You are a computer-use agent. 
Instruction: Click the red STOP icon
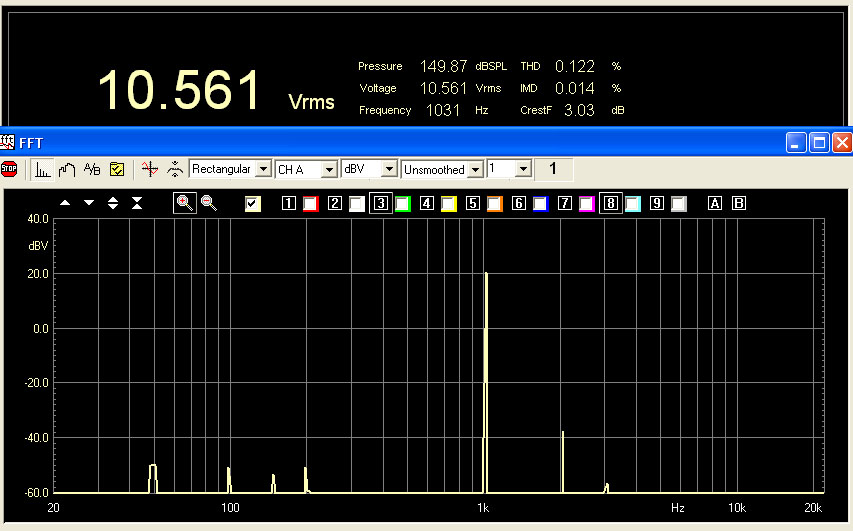point(9,169)
